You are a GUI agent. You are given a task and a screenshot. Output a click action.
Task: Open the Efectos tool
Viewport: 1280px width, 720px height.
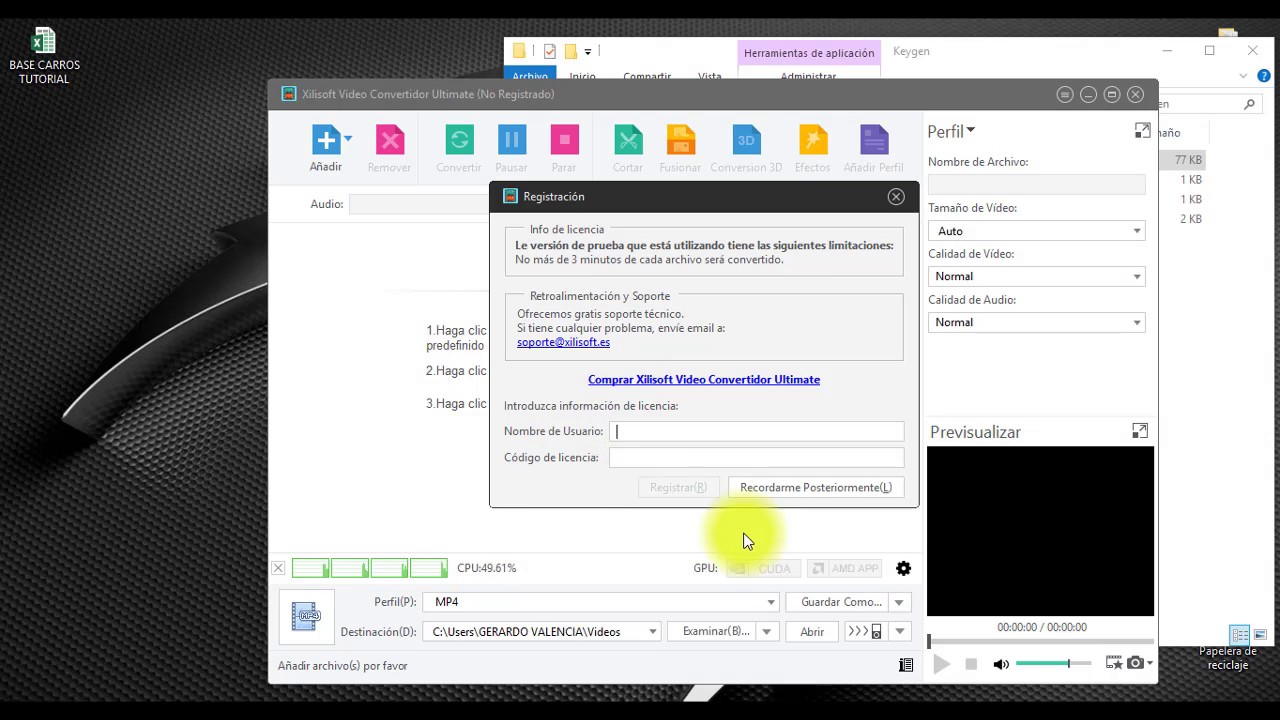(x=812, y=140)
